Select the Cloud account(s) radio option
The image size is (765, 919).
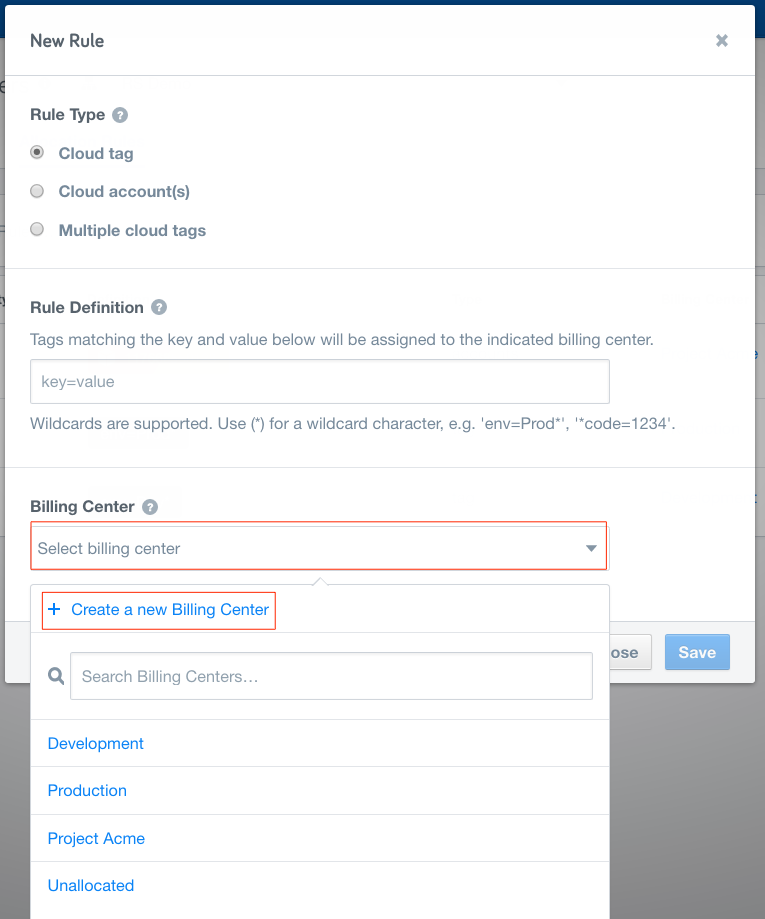pos(37,191)
